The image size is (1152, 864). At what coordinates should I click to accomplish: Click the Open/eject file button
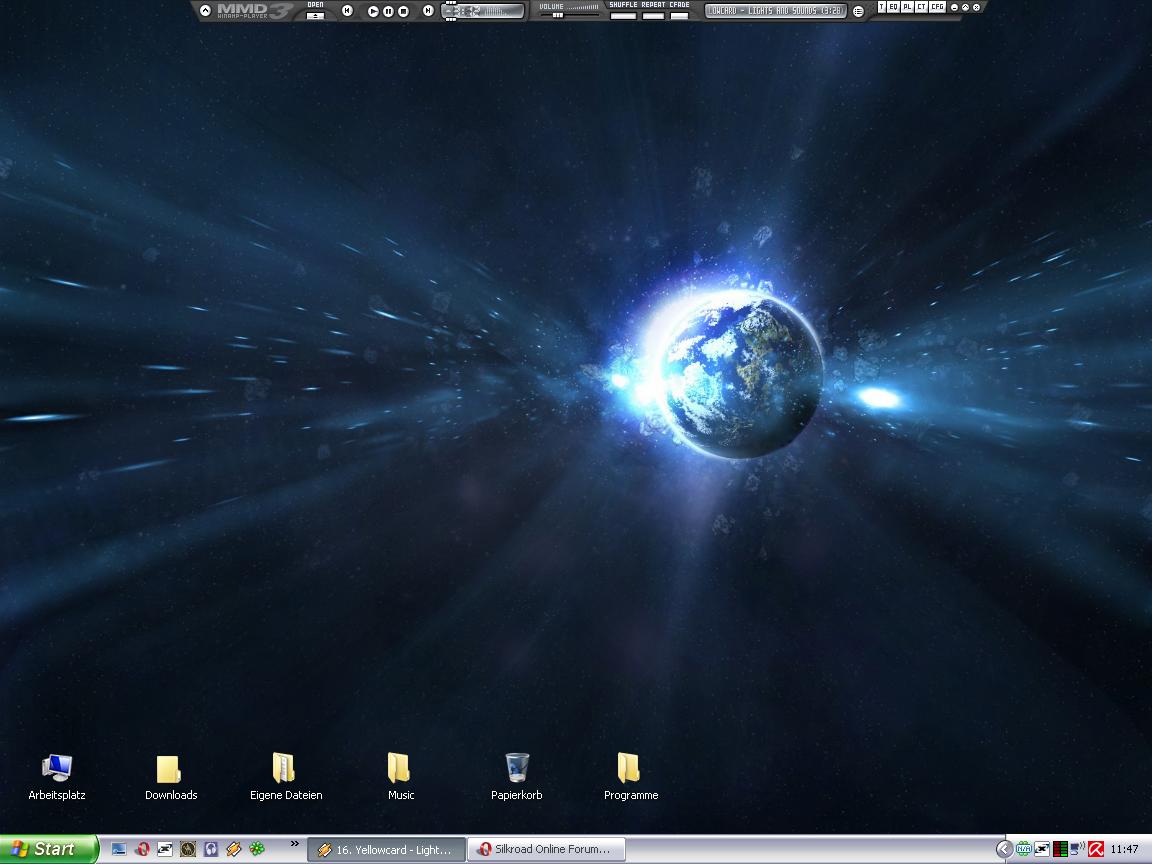315,15
